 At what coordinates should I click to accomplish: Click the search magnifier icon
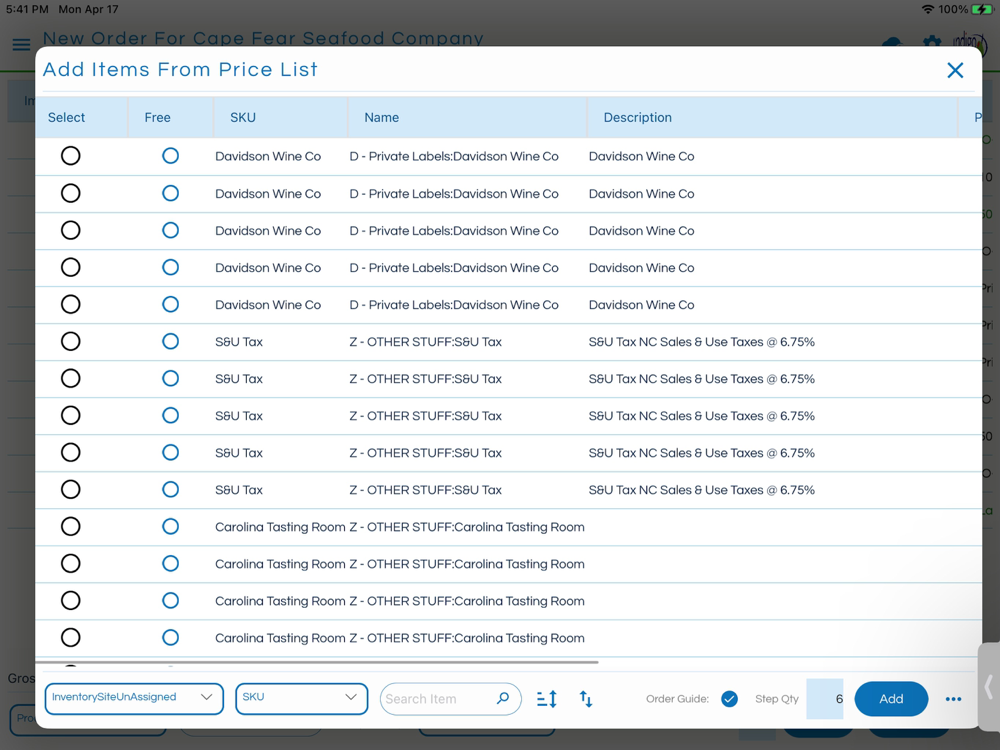[x=503, y=698]
